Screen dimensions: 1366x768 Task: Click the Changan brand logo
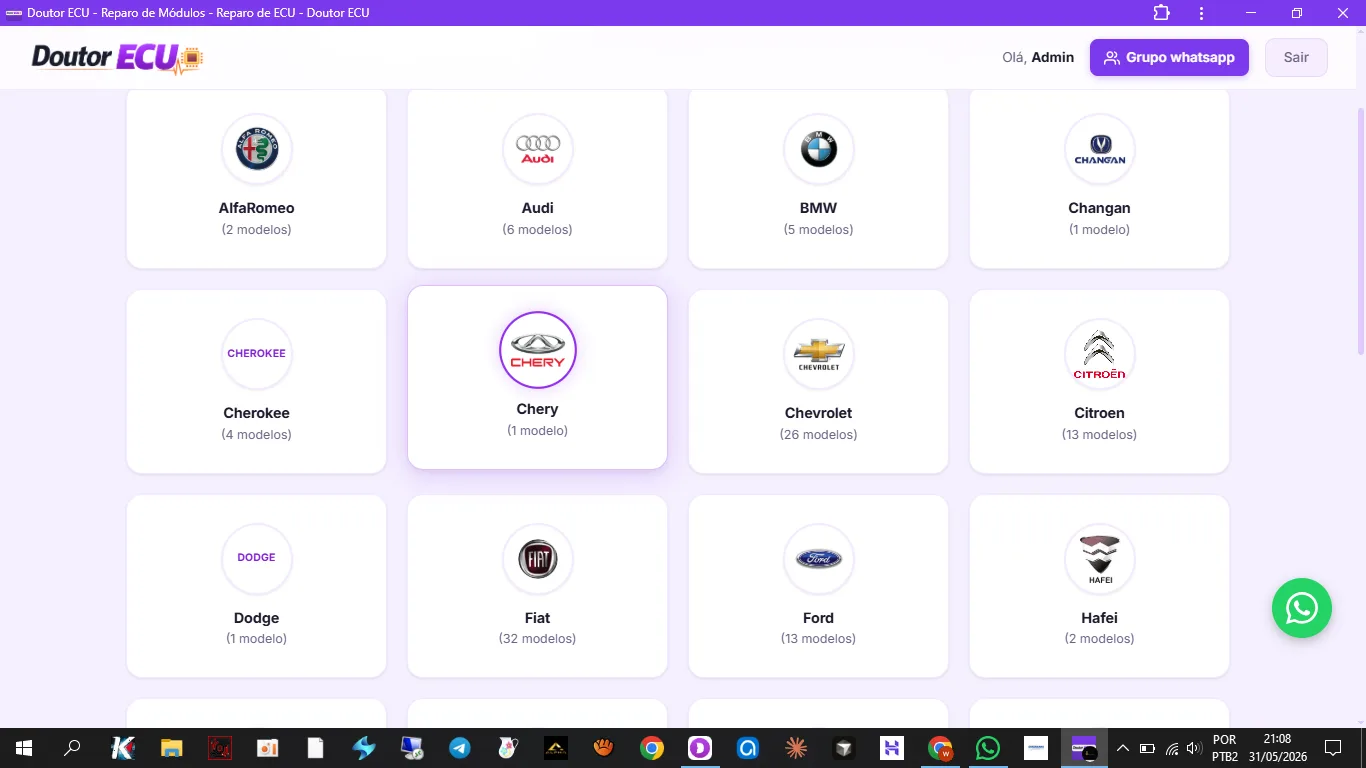[1100, 149]
